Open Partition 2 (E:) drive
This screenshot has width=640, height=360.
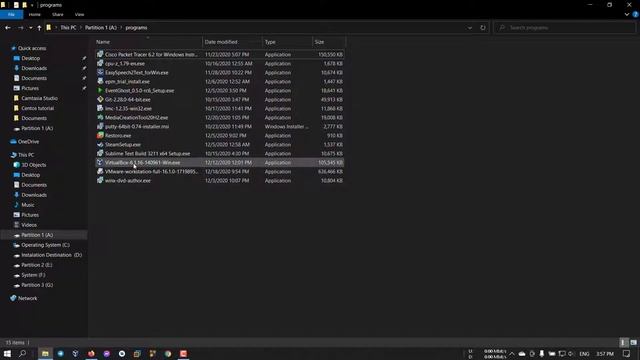click(x=37, y=265)
